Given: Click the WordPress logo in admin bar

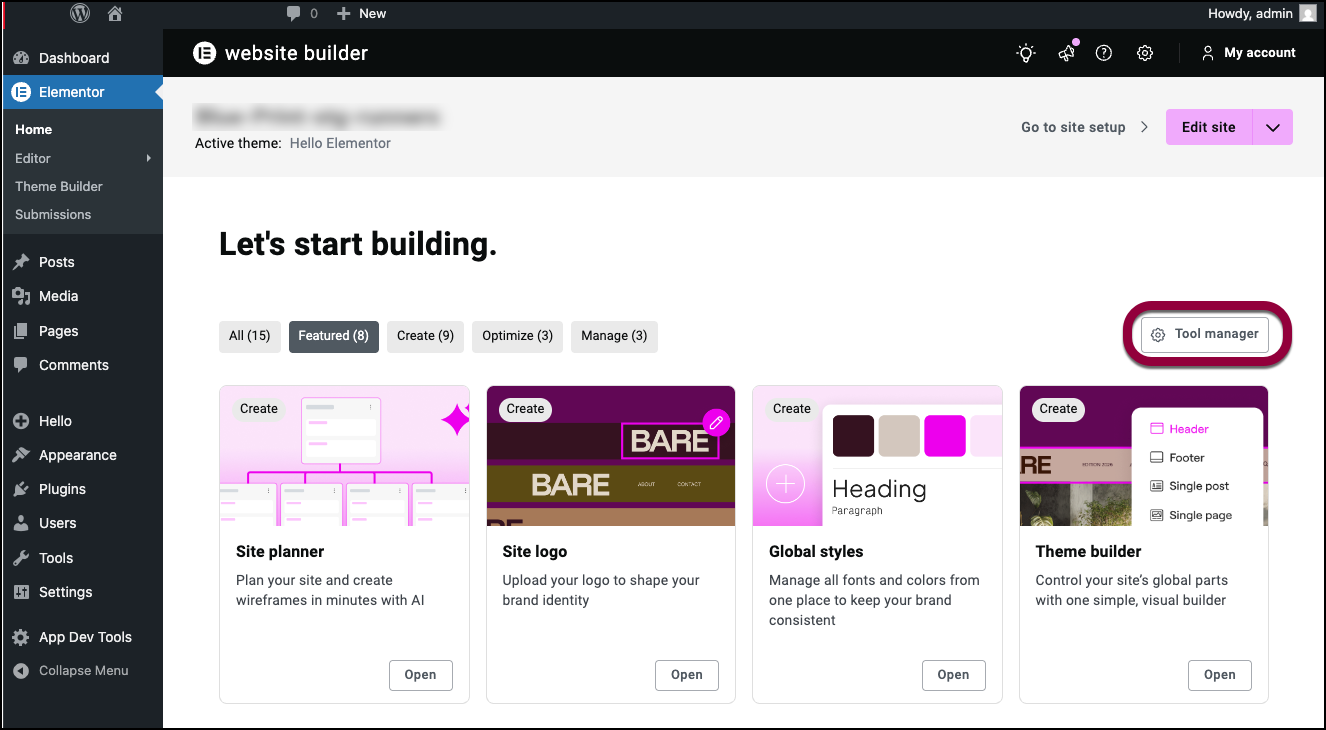Looking at the screenshot, I should tap(80, 13).
